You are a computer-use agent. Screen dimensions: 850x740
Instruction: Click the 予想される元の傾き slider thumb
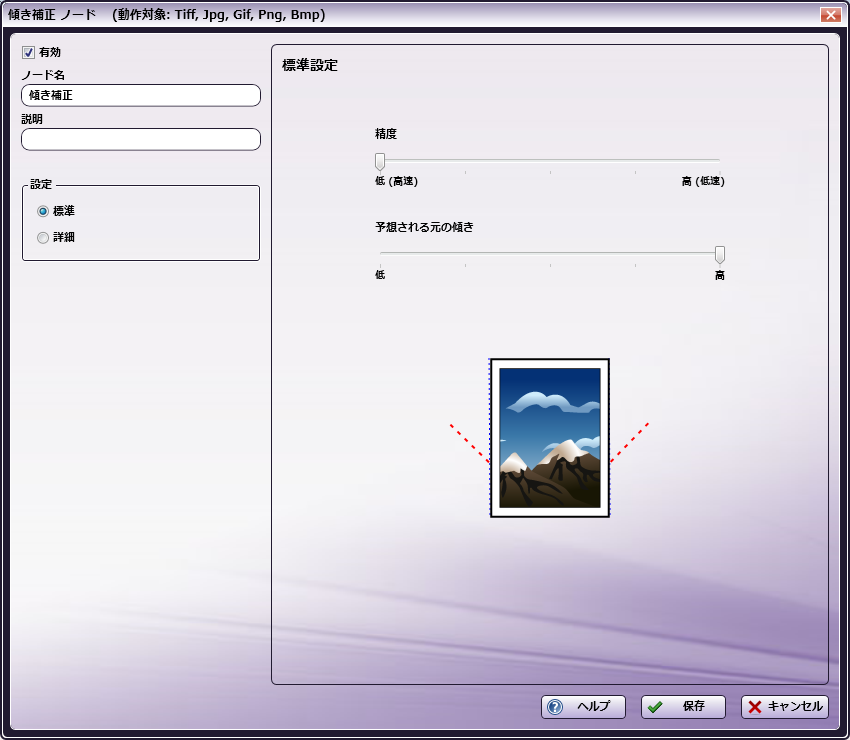[x=719, y=255]
